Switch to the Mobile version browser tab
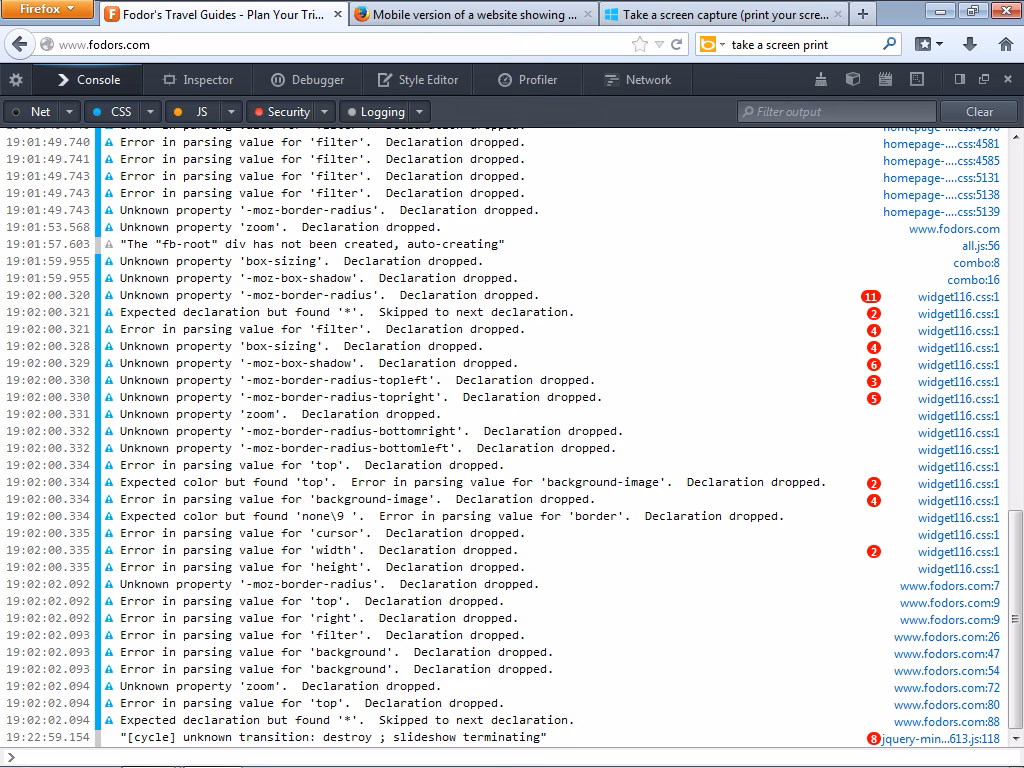The width and height of the screenshot is (1024, 768). click(x=474, y=14)
